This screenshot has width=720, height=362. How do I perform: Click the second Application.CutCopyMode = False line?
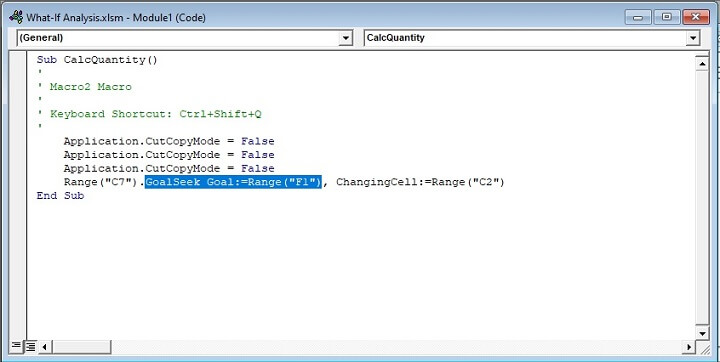point(169,155)
